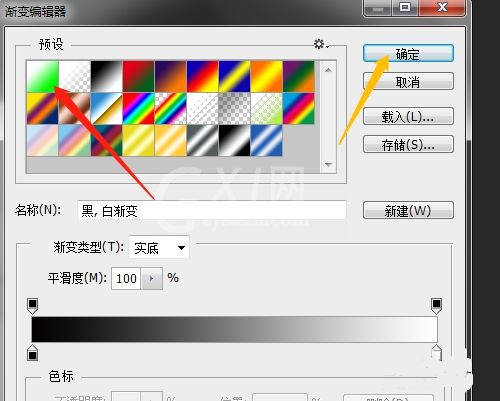Viewport: 500px width, 401px height.
Task: Choose the red-to-green gradient preset
Action: pos(139,76)
